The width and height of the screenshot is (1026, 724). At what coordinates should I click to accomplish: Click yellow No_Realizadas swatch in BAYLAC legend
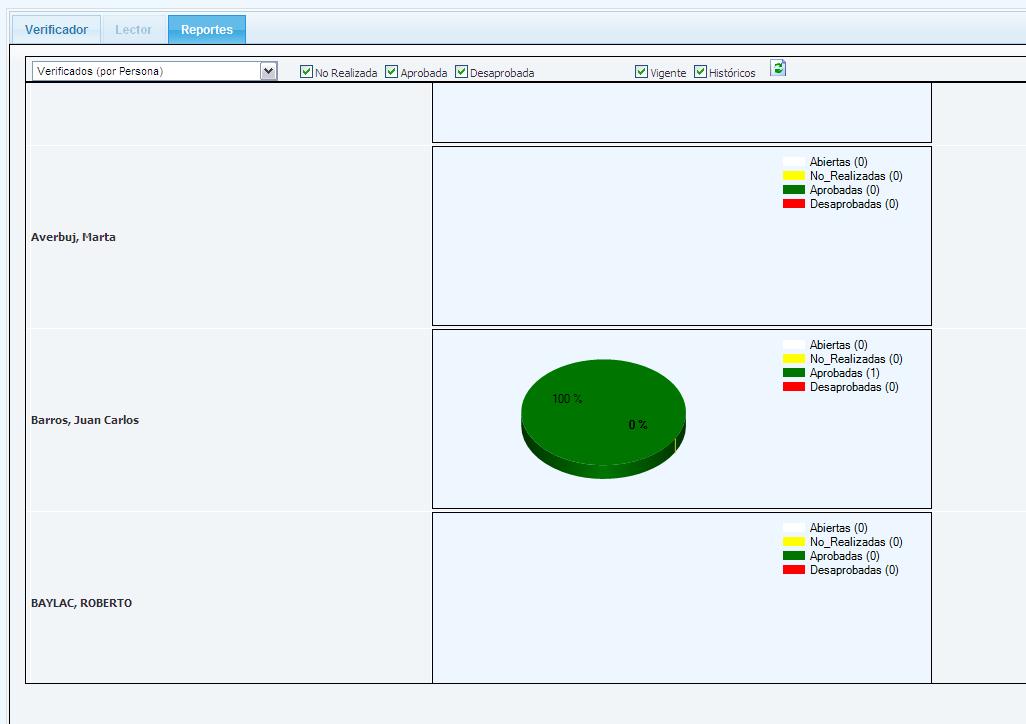(794, 541)
